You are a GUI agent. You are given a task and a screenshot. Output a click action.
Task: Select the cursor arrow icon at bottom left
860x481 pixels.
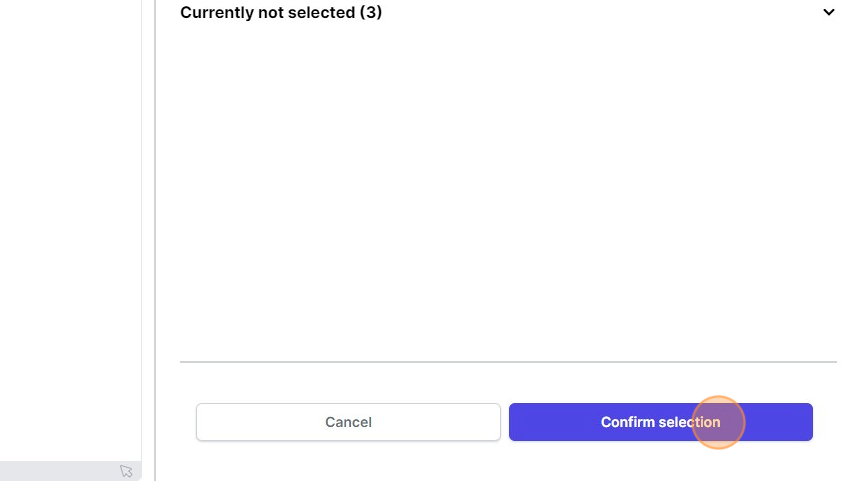click(x=126, y=471)
